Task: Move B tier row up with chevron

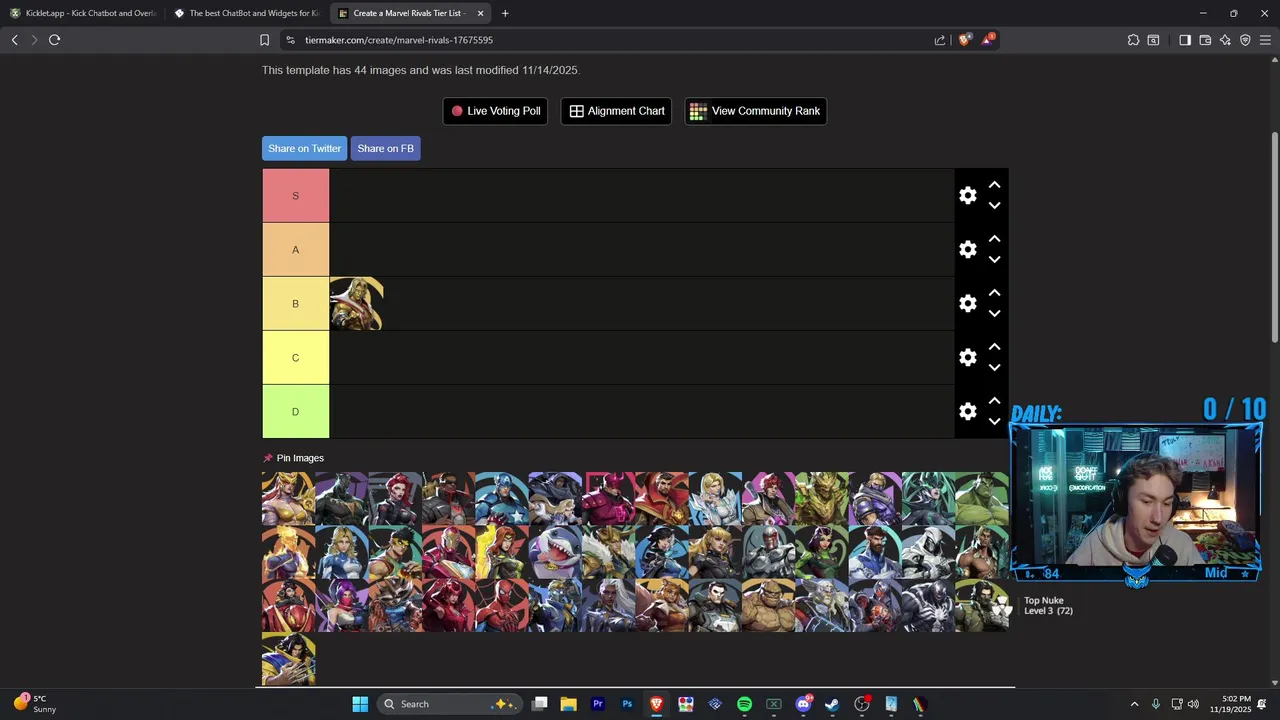Action: click(994, 293)
